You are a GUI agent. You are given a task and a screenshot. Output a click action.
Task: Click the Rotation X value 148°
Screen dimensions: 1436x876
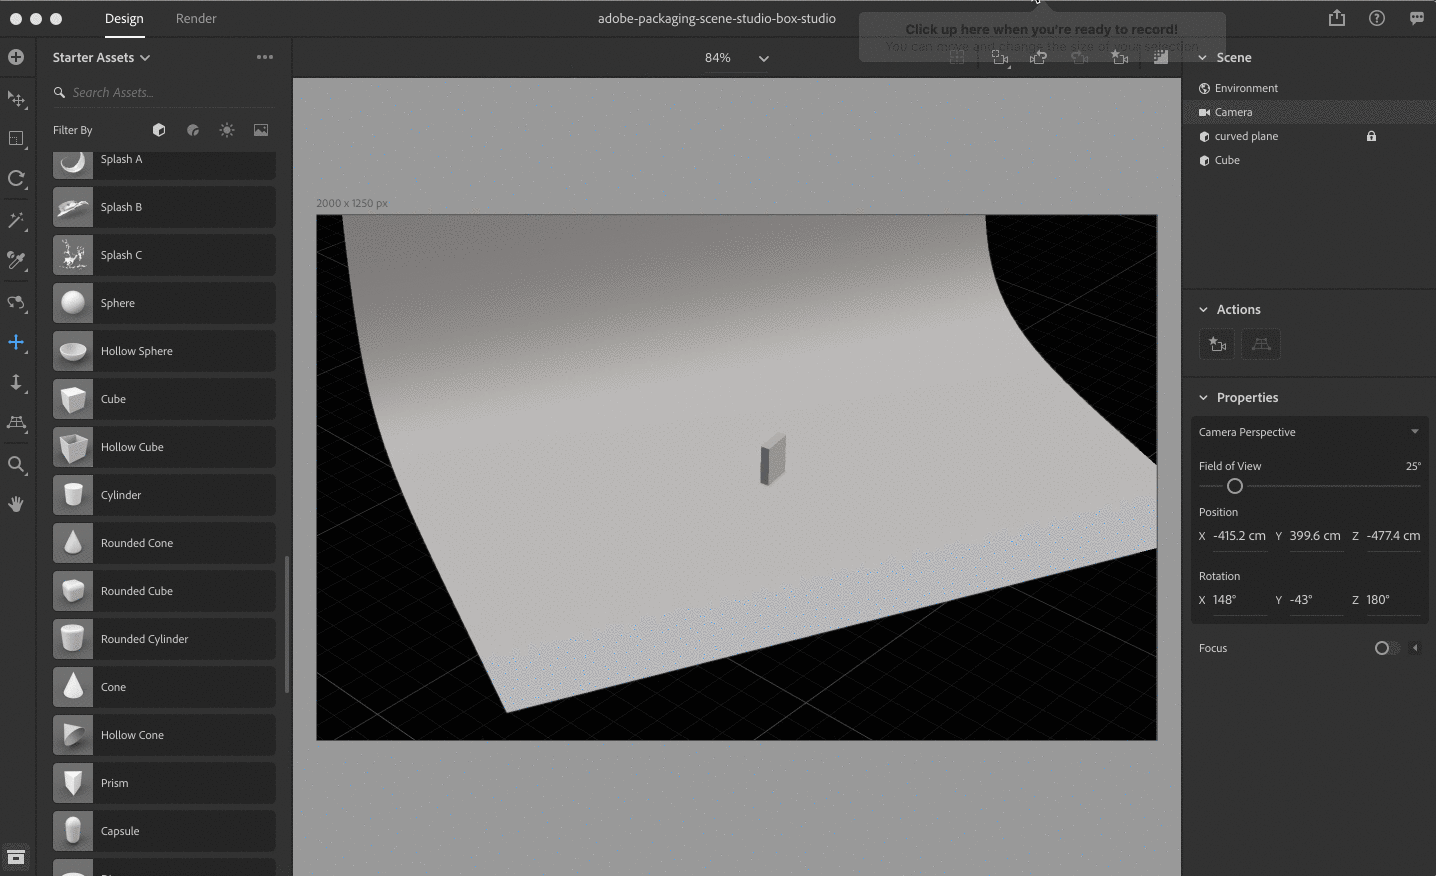point(1239,600)
